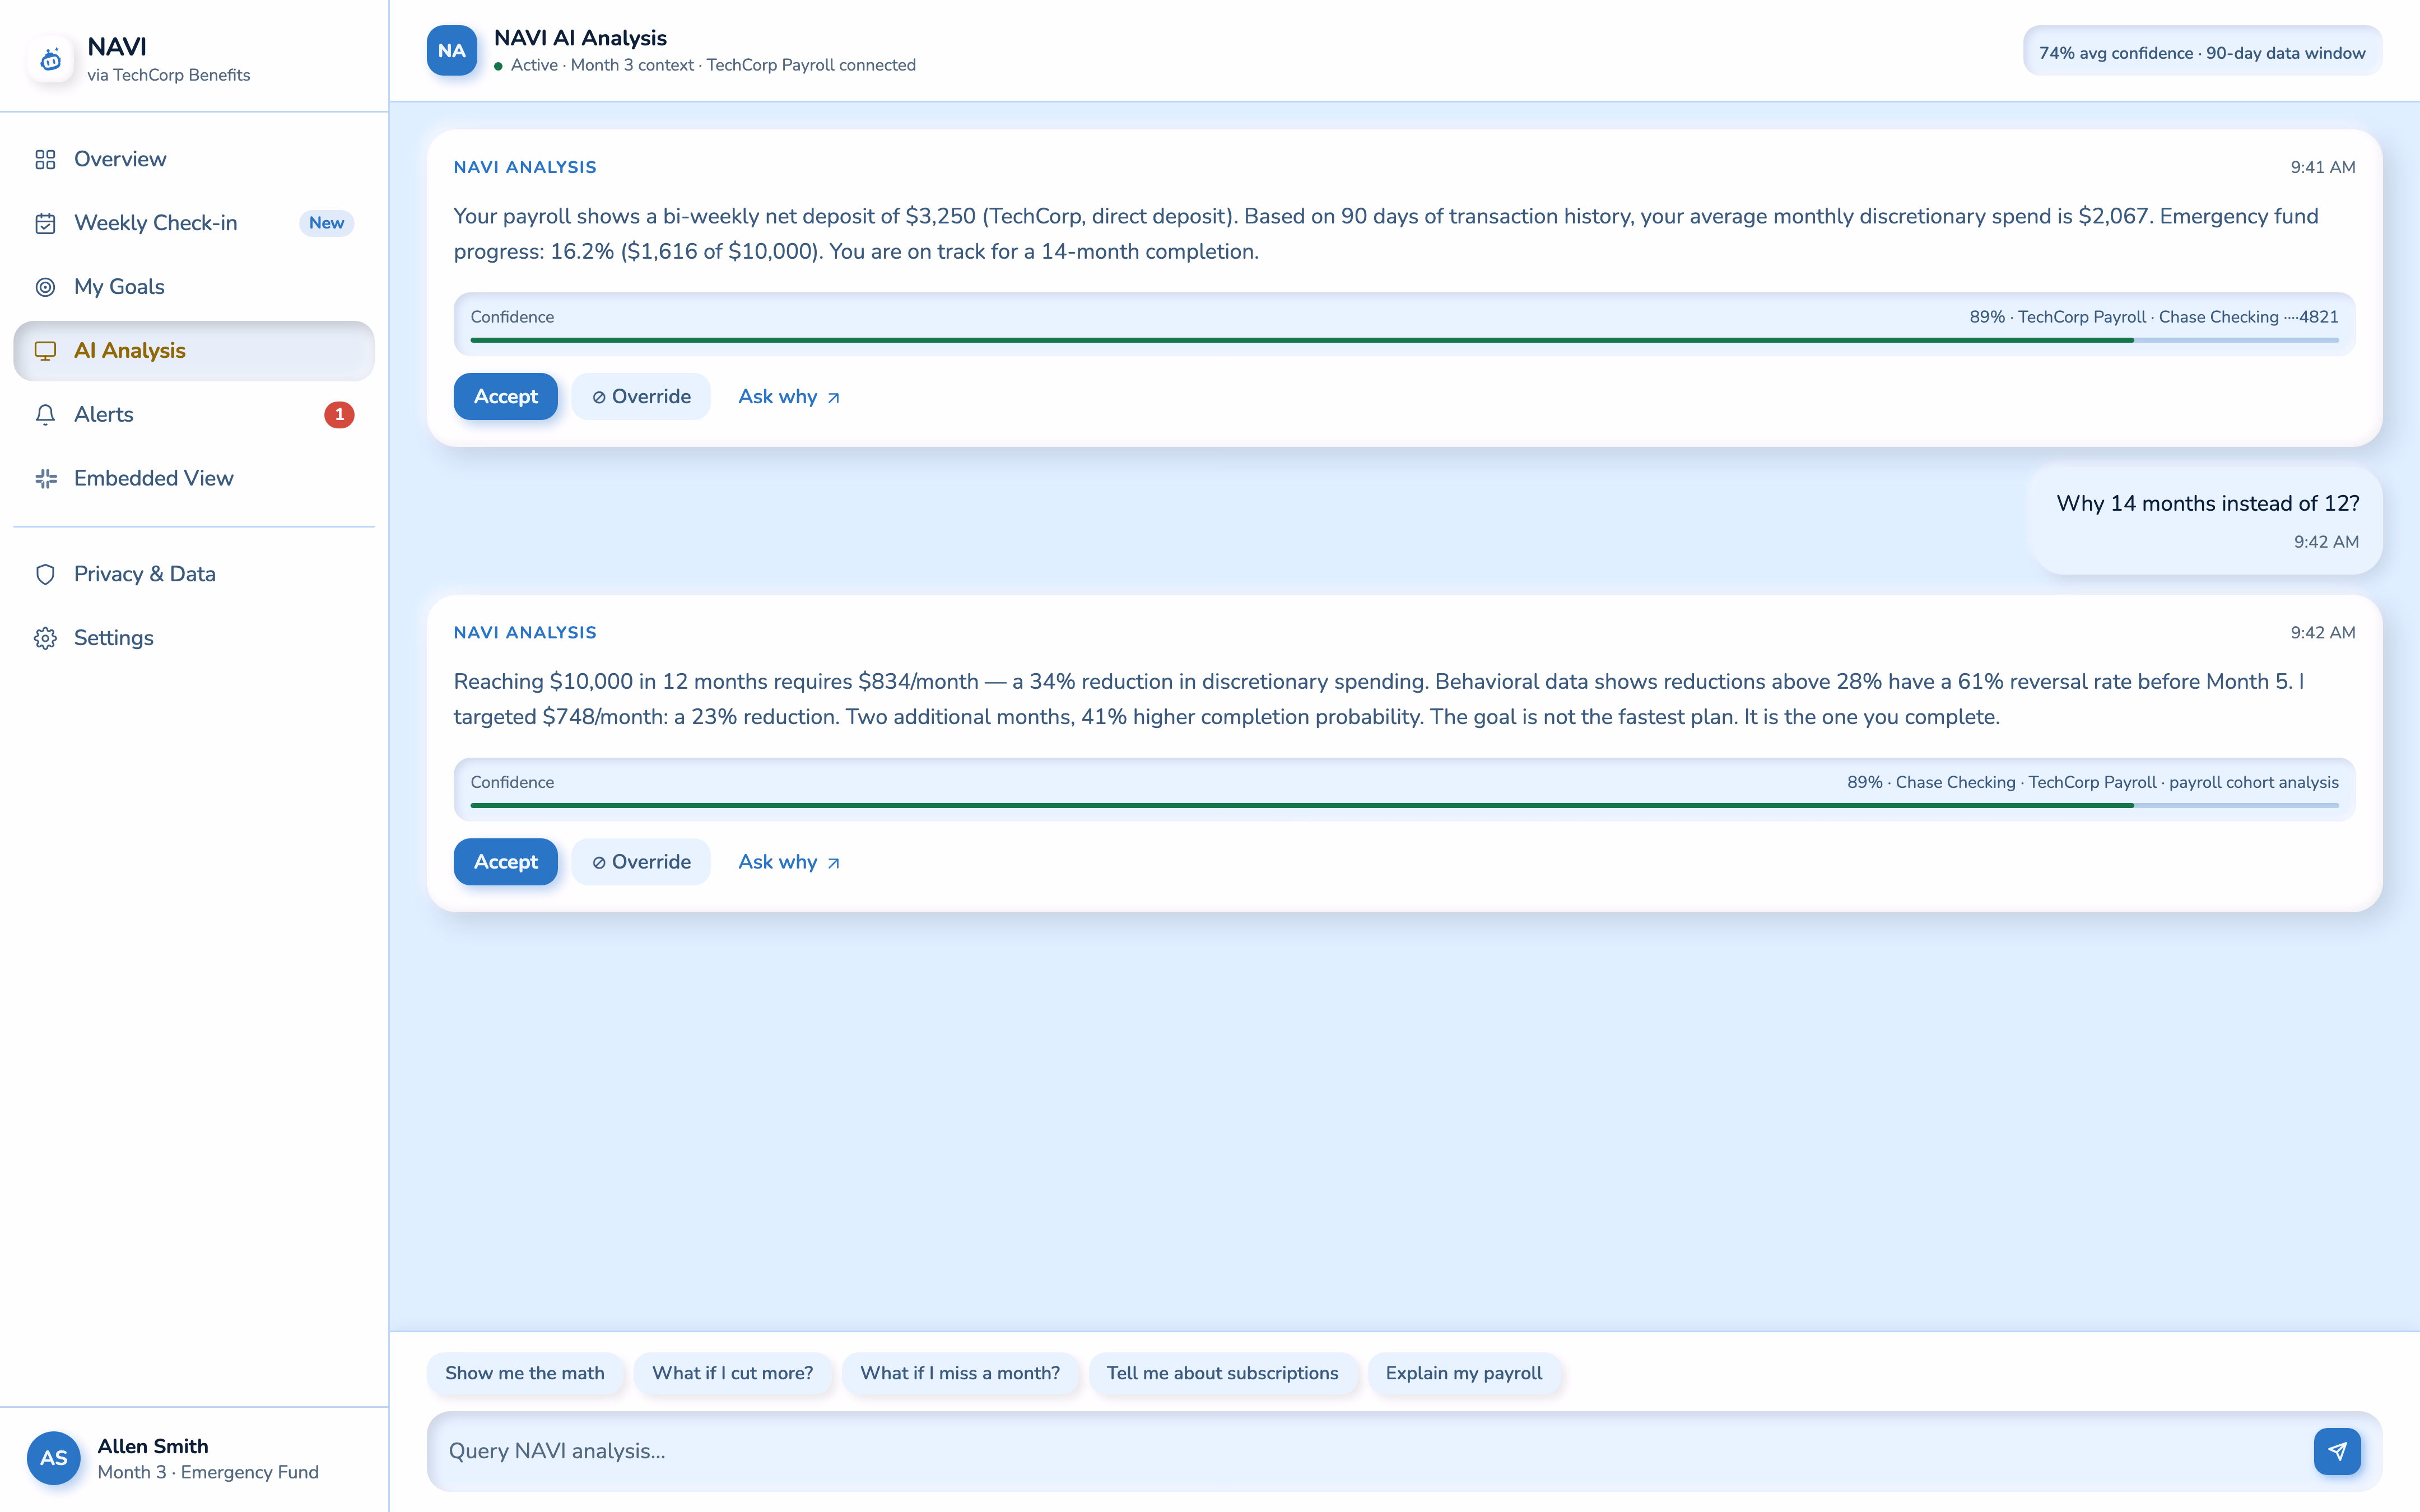Select What if I miss a month?

(960, 1373)
